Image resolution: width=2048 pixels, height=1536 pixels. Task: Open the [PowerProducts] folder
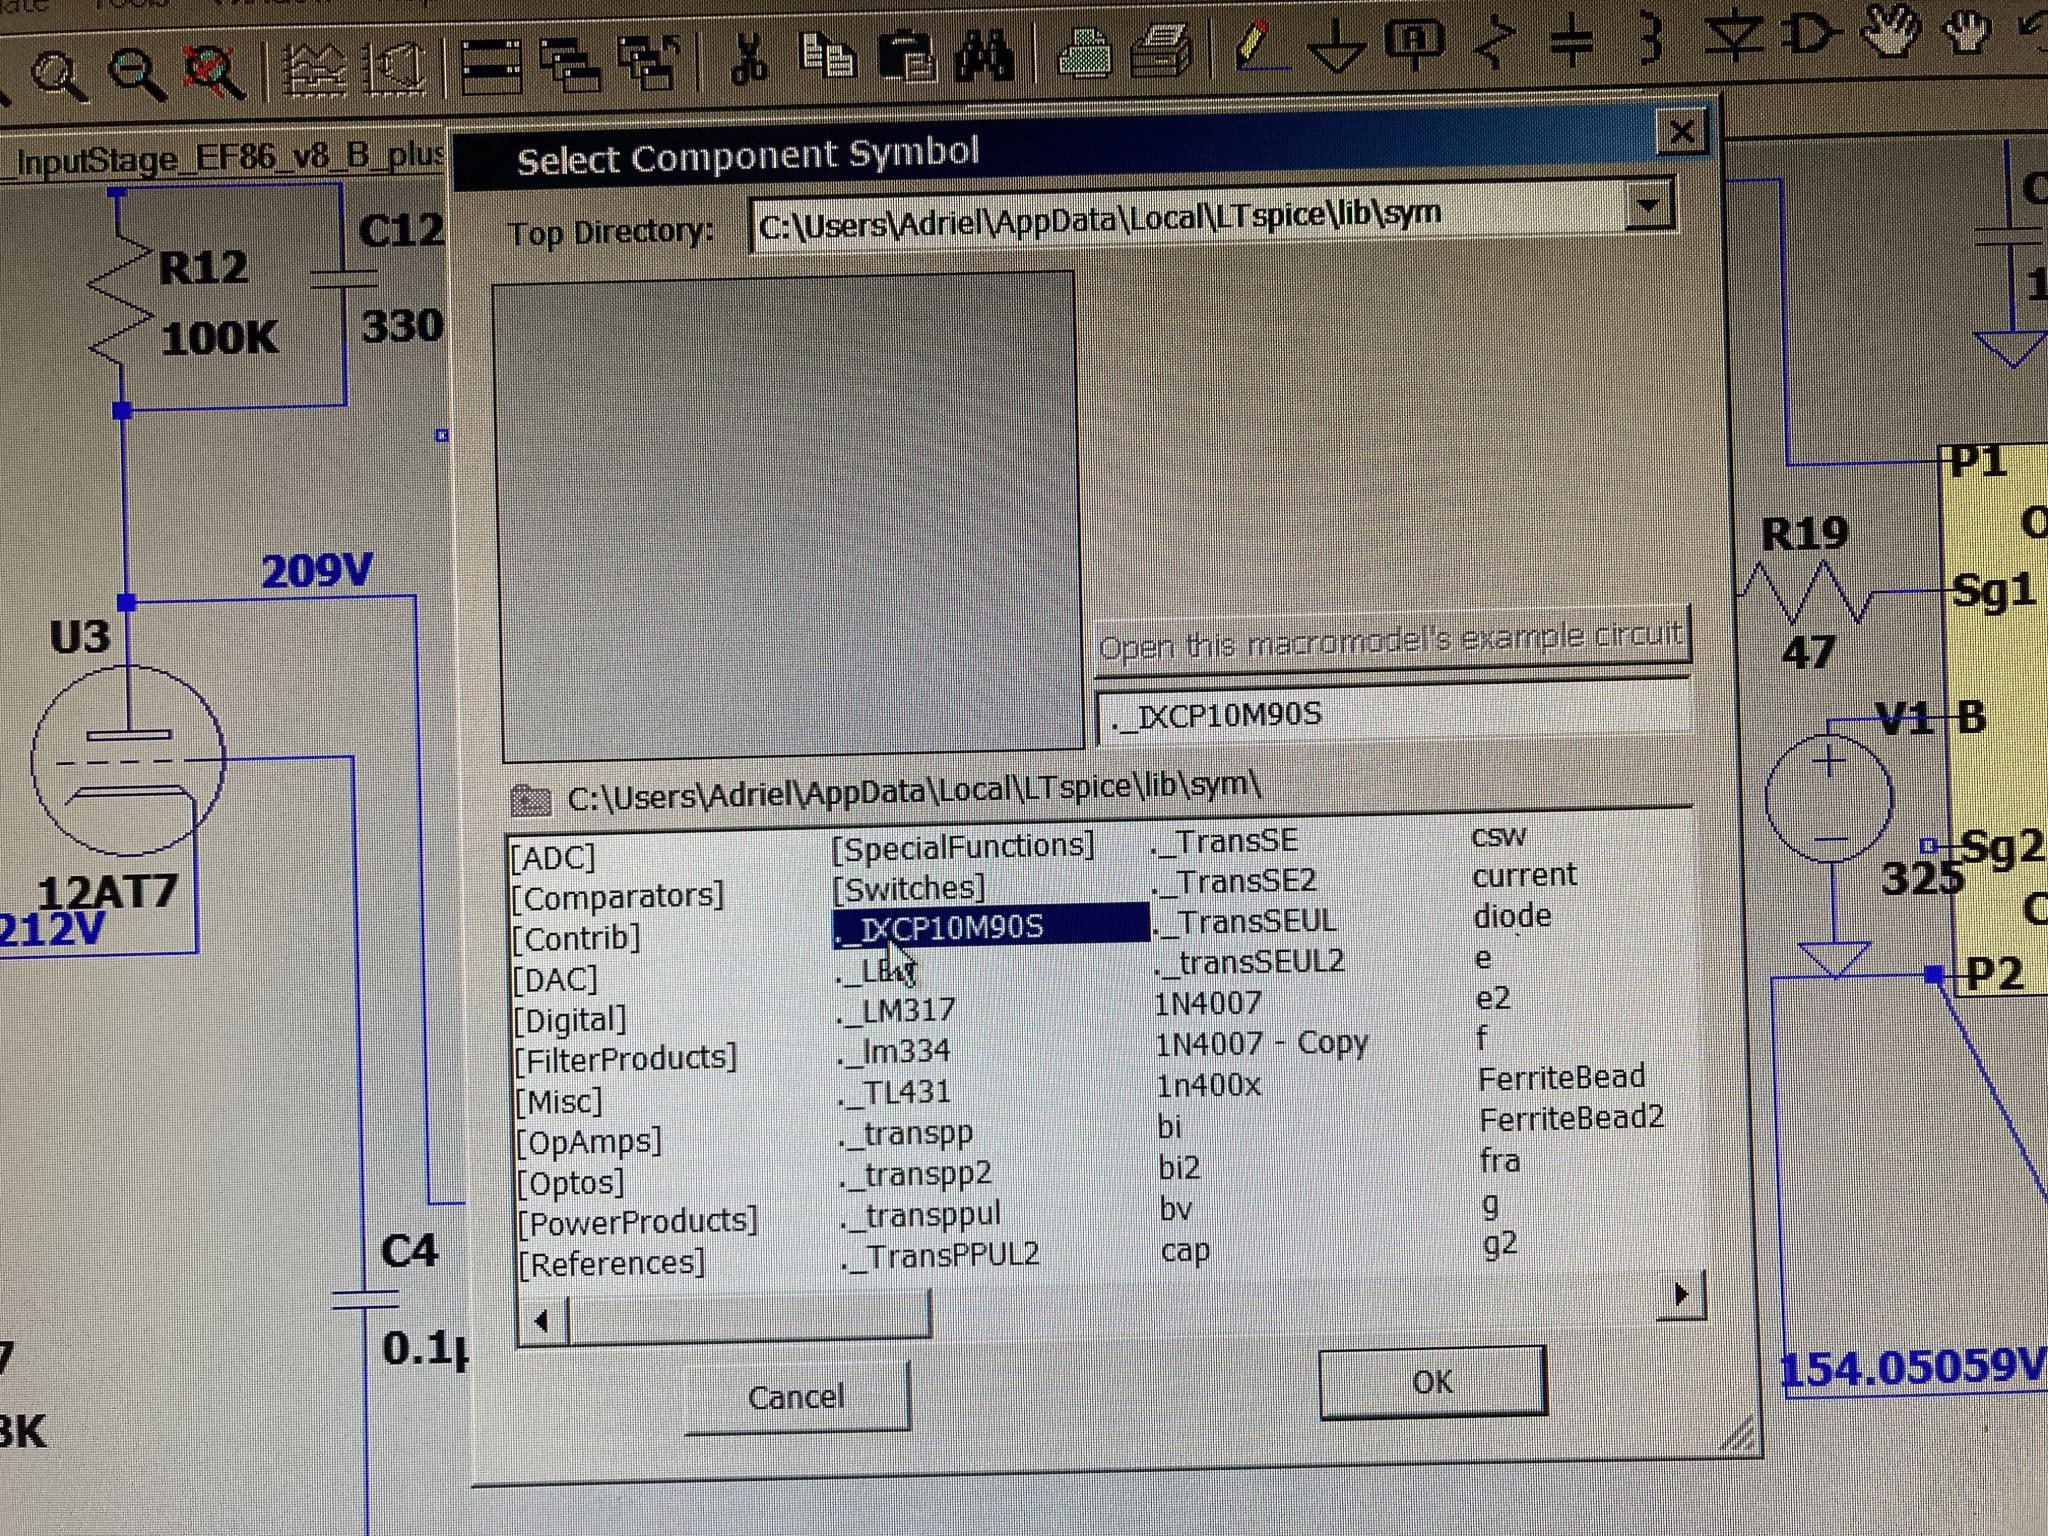638,1222
